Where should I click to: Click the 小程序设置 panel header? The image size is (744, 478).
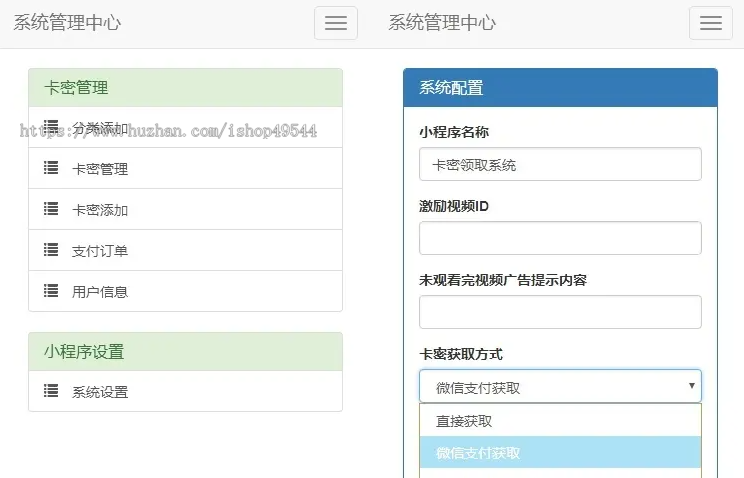[x=185, y=352]
